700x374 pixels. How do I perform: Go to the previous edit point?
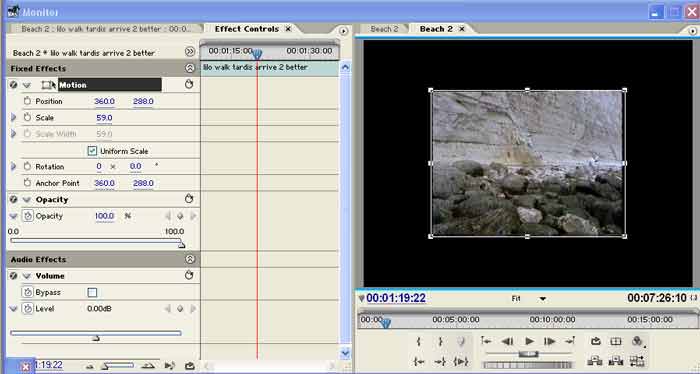pyautogui.click(x=486, y=341)
